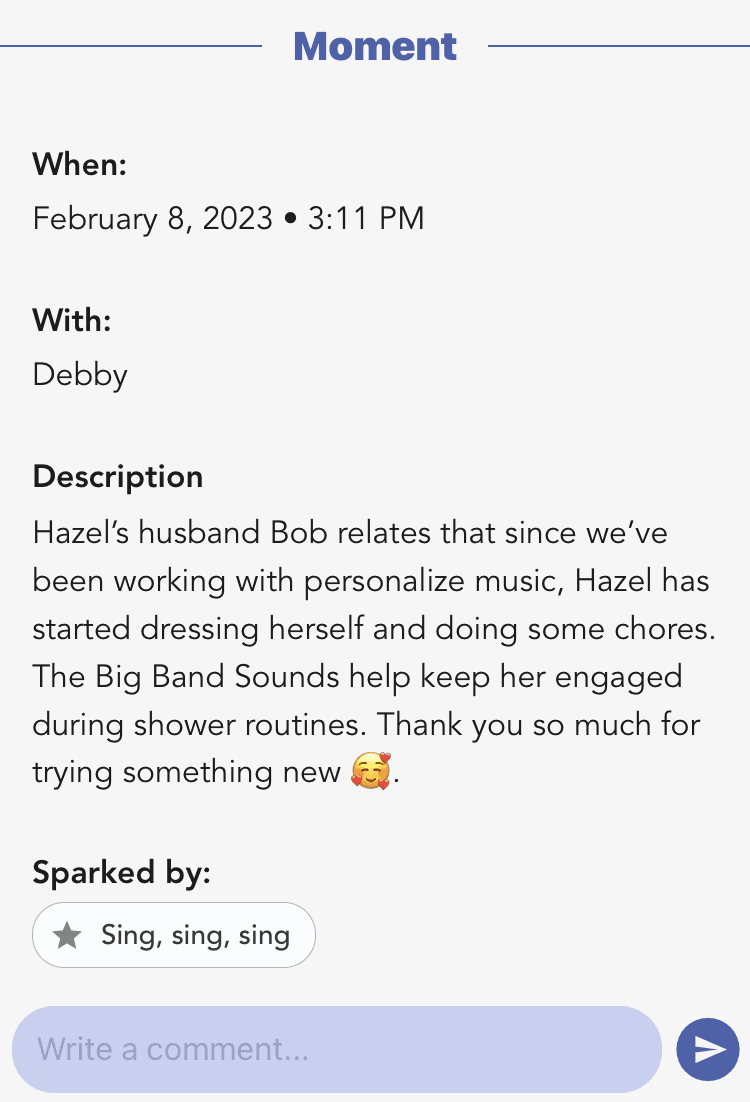Select the date February 8, 2023
Viewport: 750px width, 1102px height.
point(152,218)
